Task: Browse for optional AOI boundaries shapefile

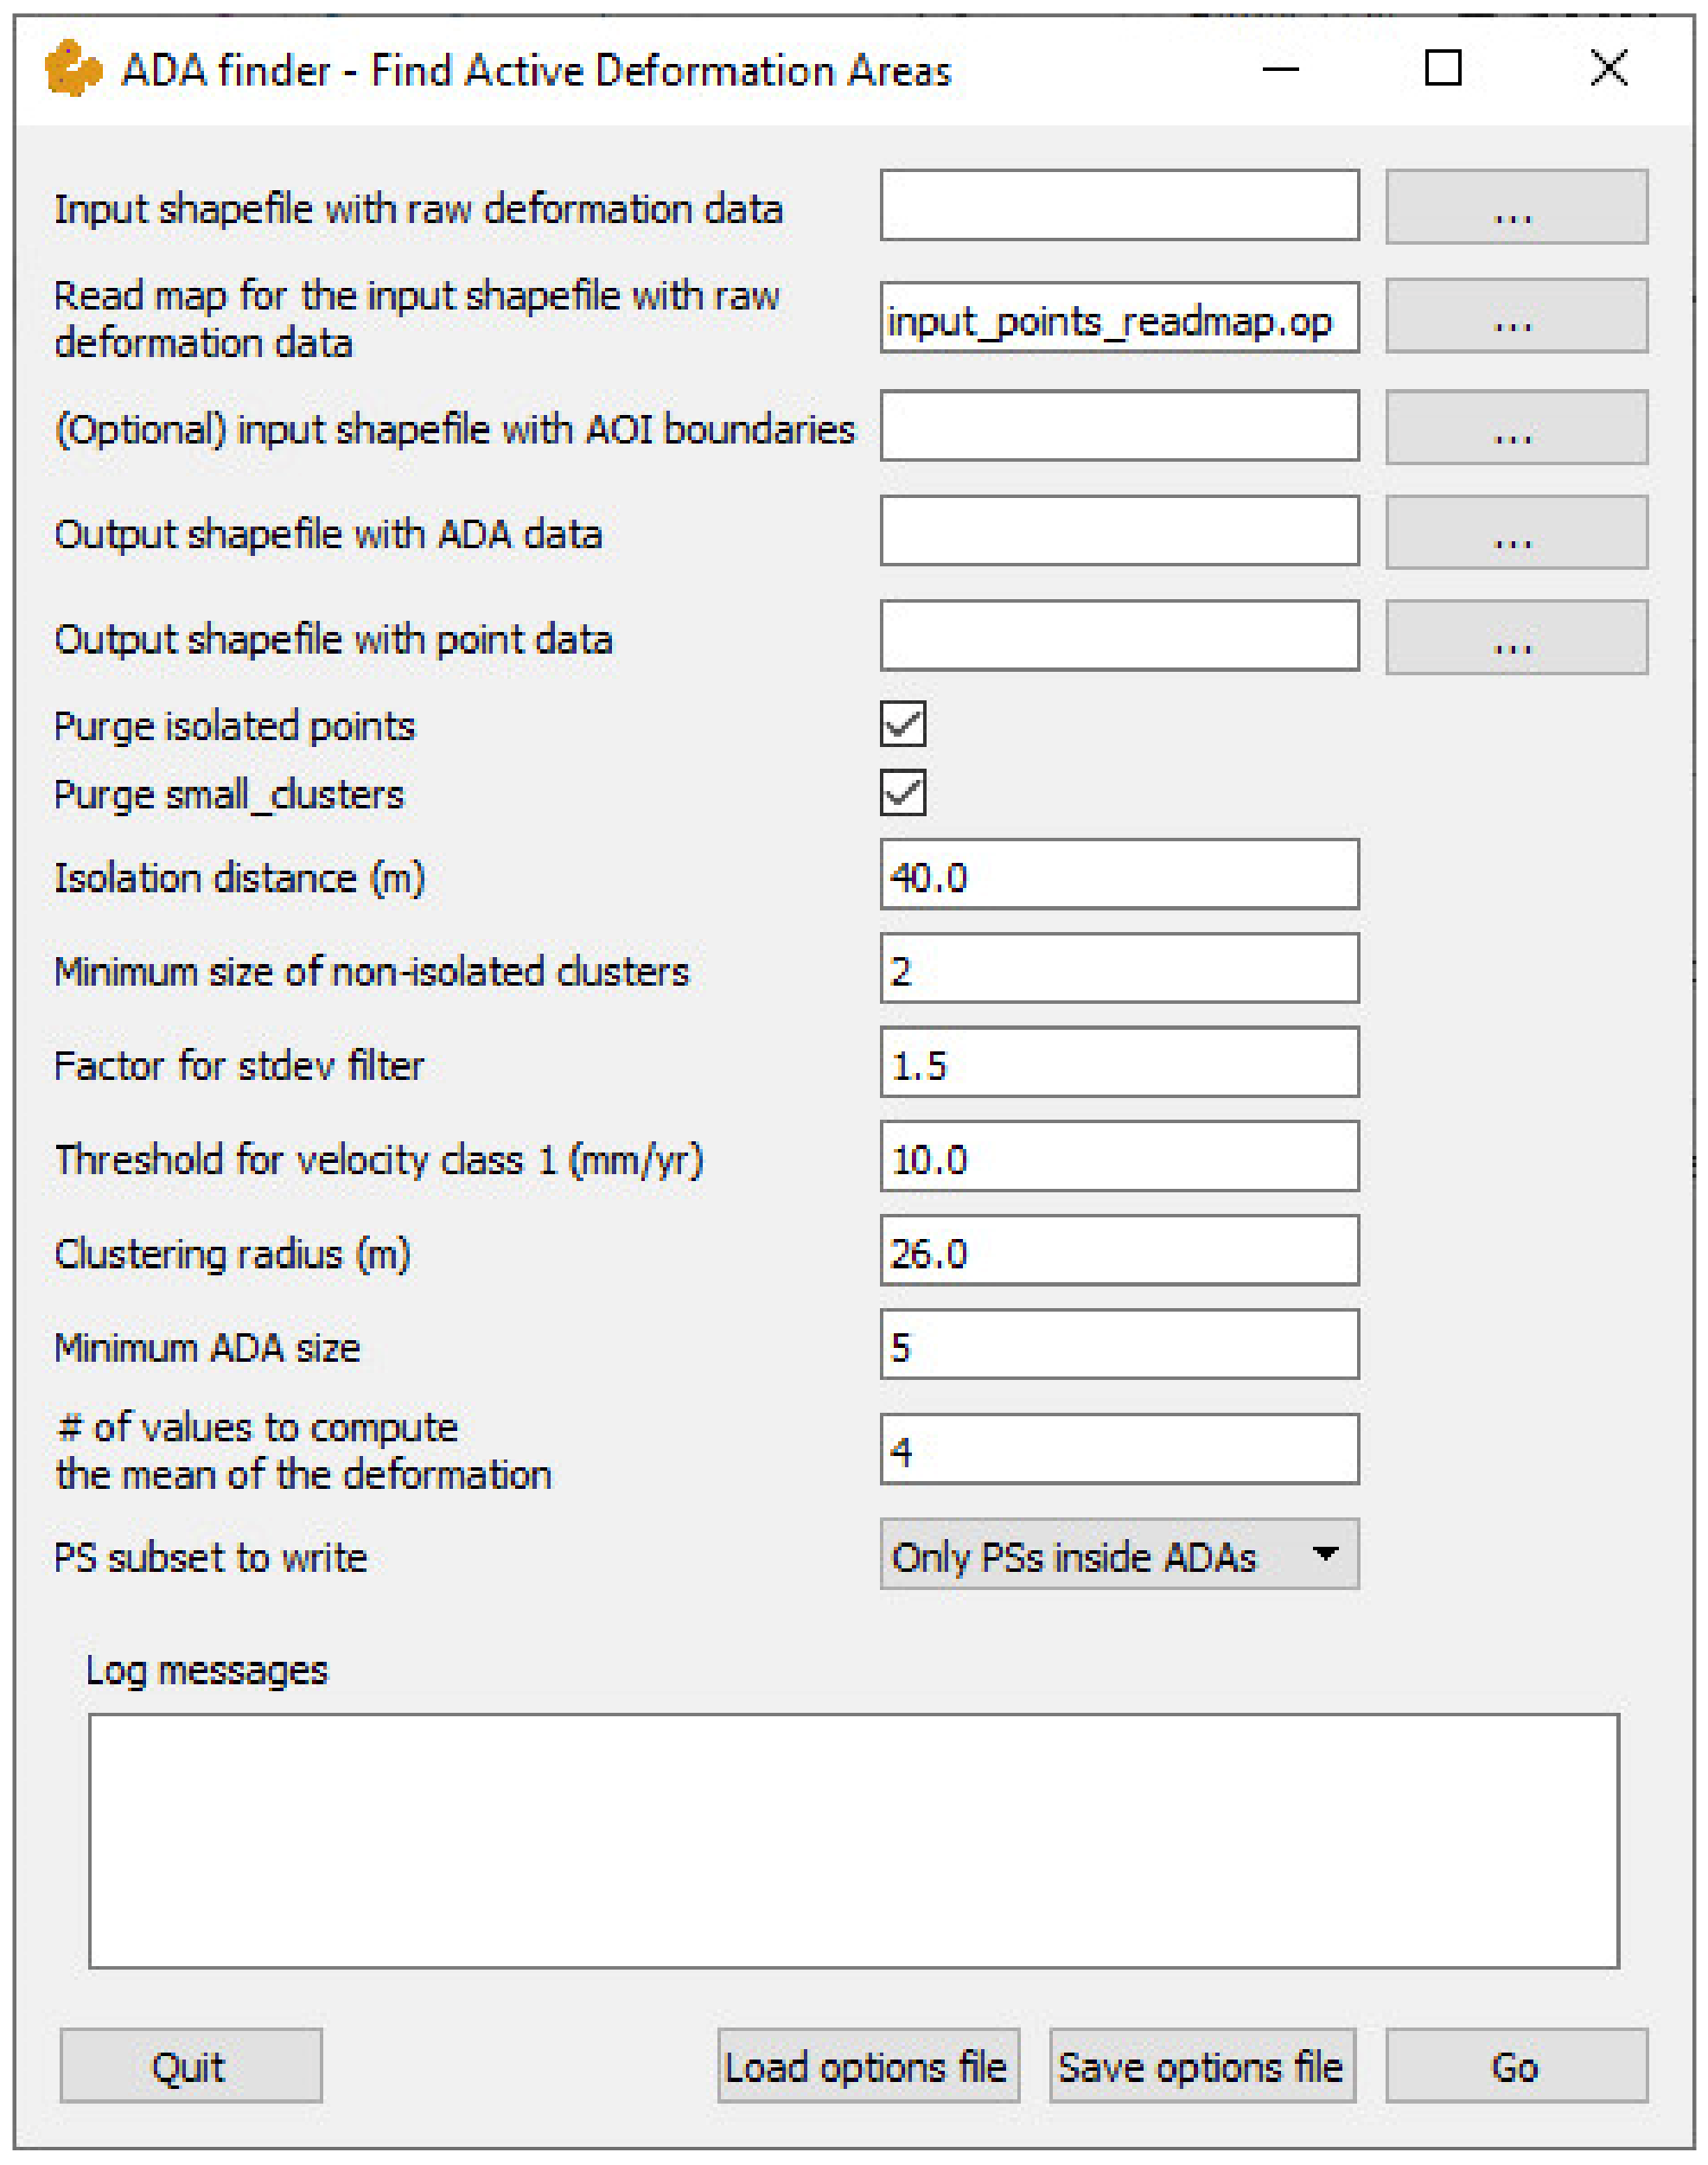Action: (1515, 427)
